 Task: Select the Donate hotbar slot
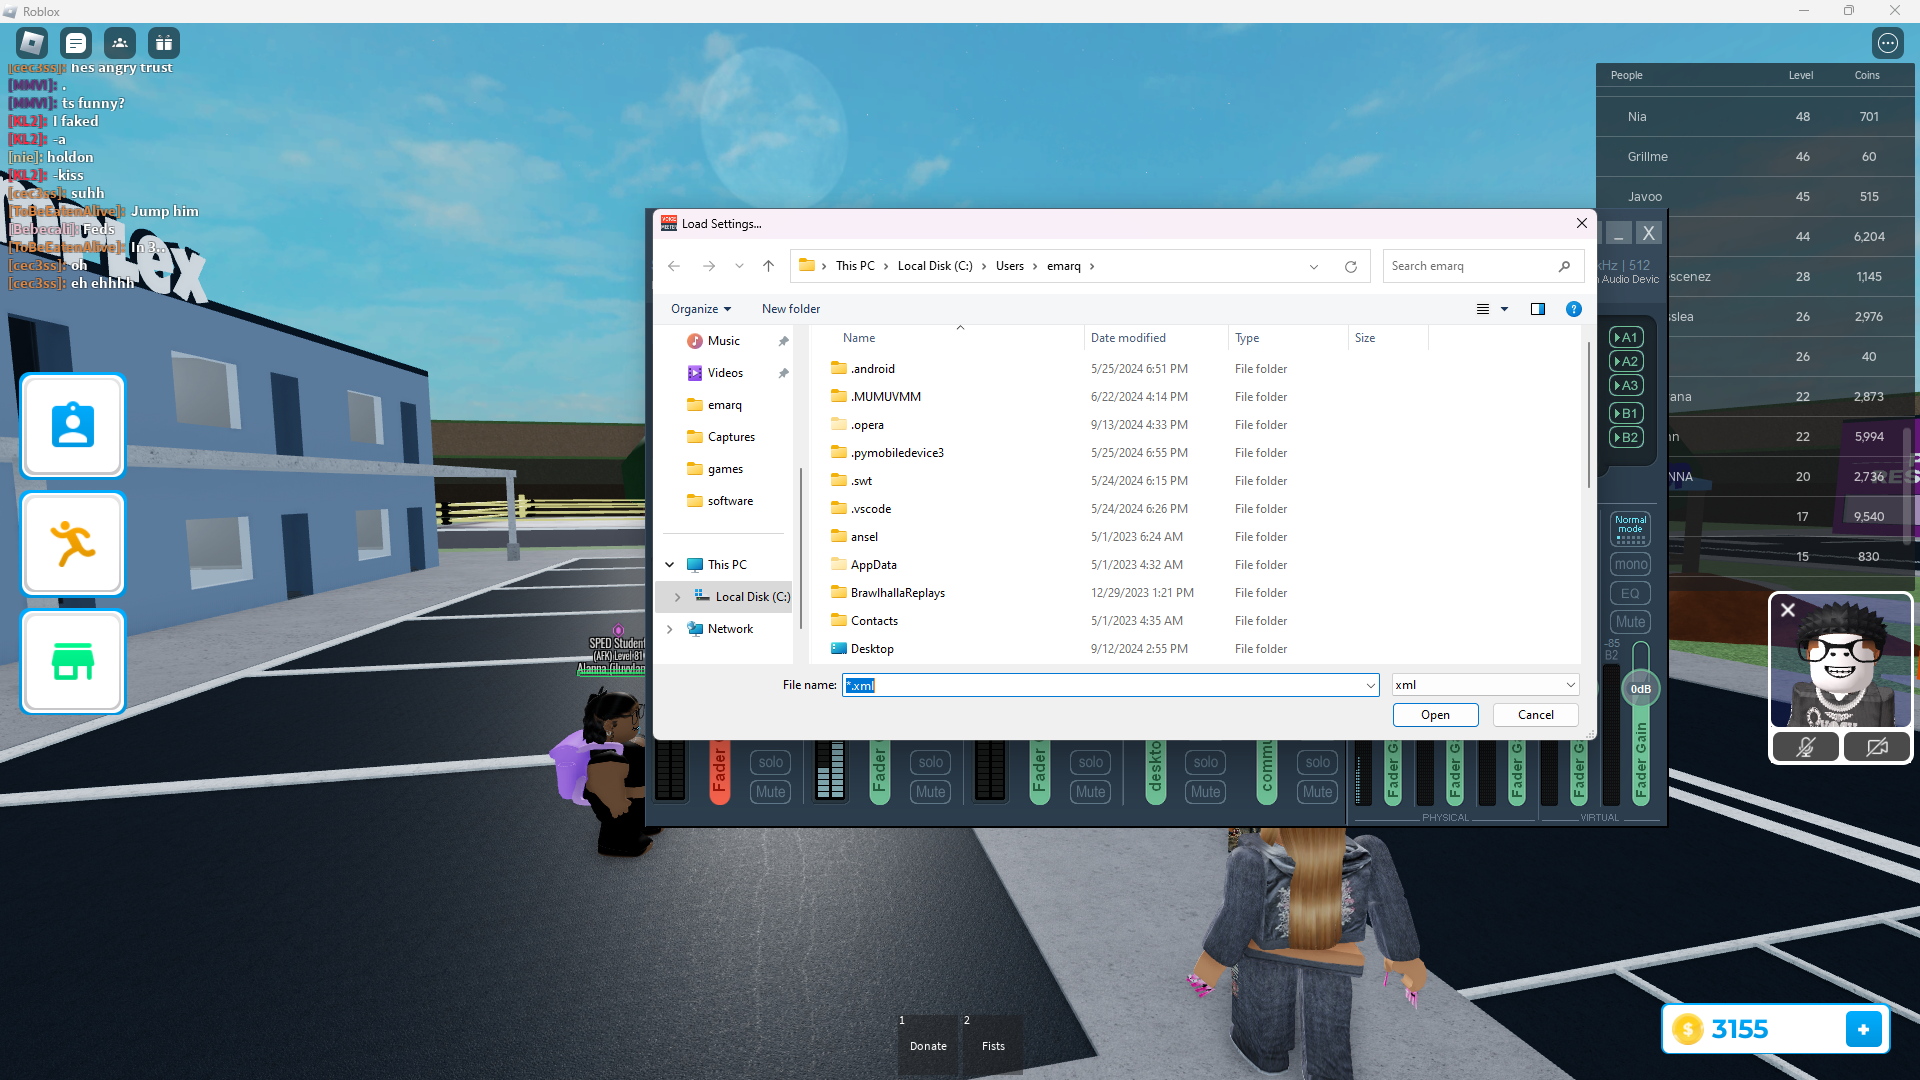[x=928, y=1044]
